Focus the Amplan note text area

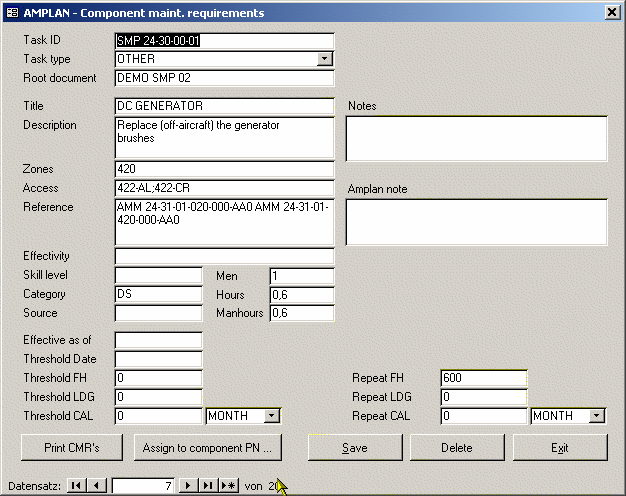coord(476,222)
